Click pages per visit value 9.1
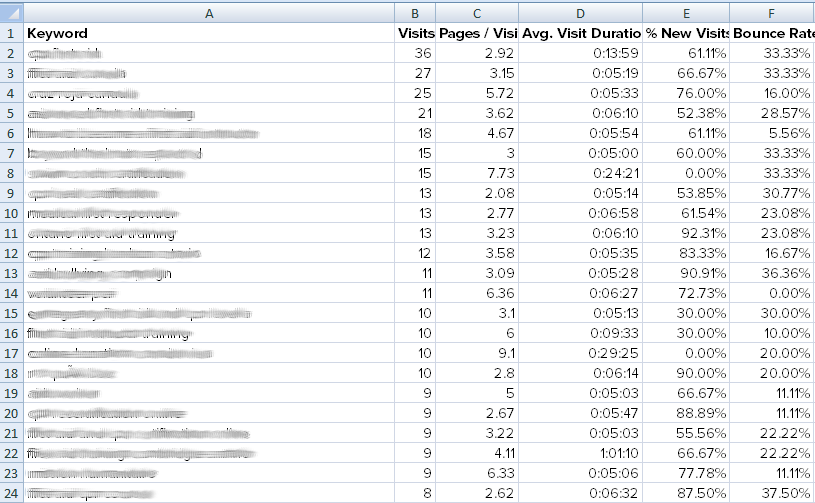This screenshot has width=815, height=503. [x=477, y=353]
